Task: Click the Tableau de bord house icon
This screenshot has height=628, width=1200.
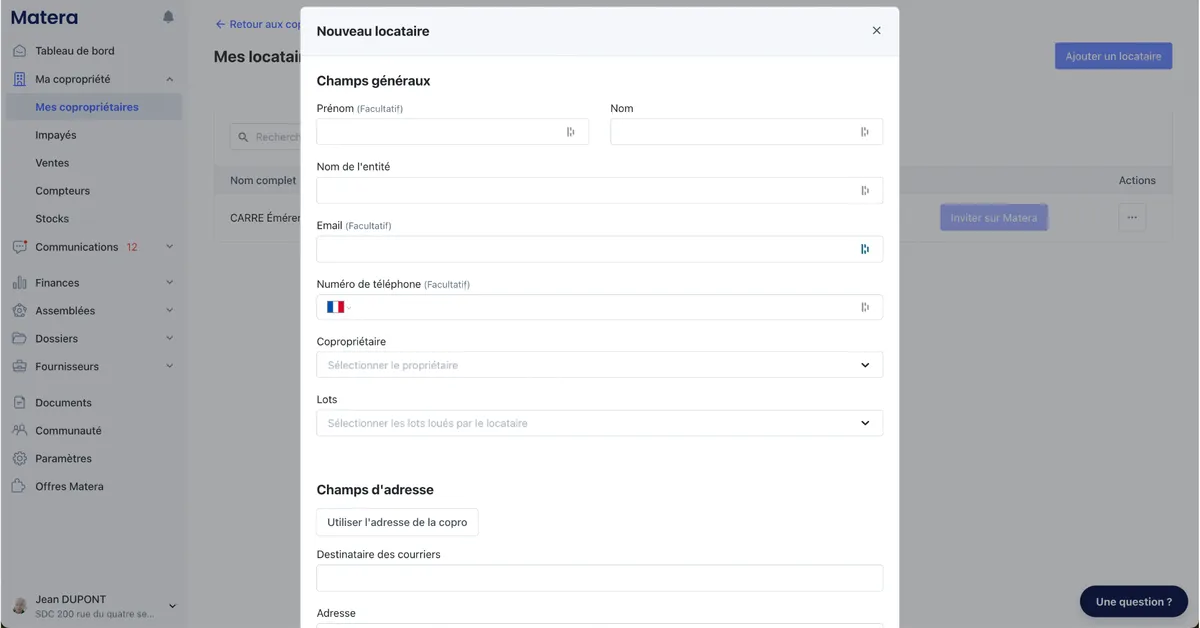Action: [x=19, y=51]
